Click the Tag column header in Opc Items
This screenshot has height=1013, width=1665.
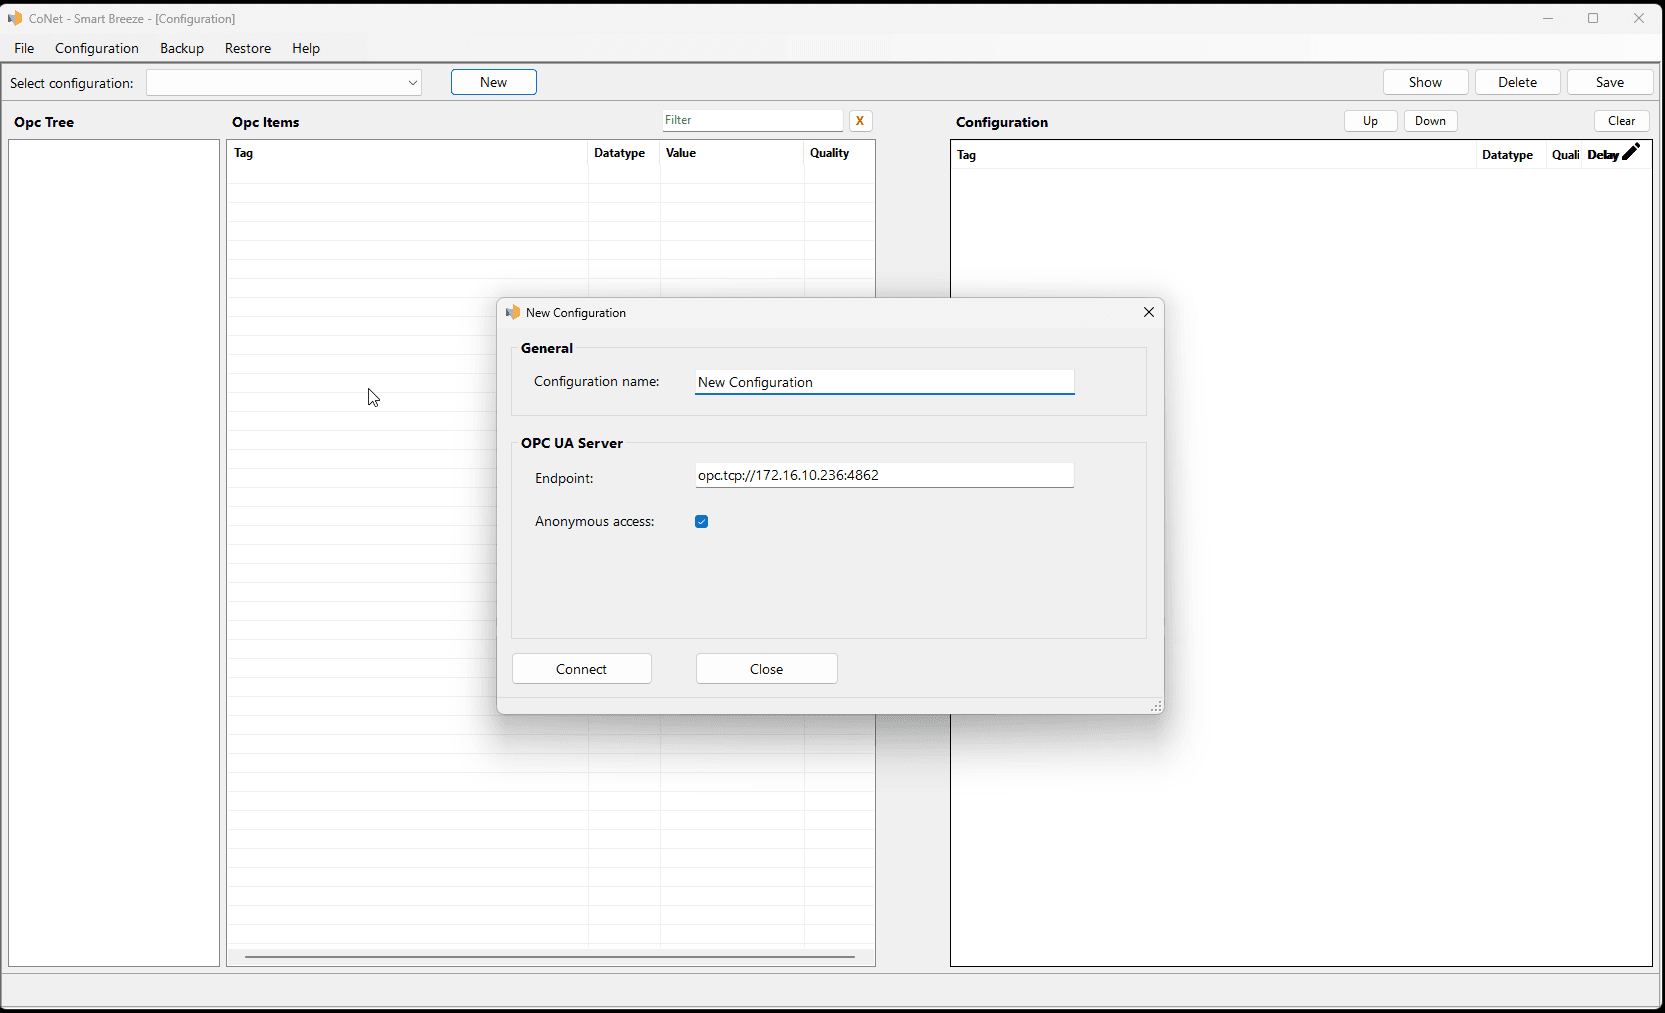click(408, 153)
